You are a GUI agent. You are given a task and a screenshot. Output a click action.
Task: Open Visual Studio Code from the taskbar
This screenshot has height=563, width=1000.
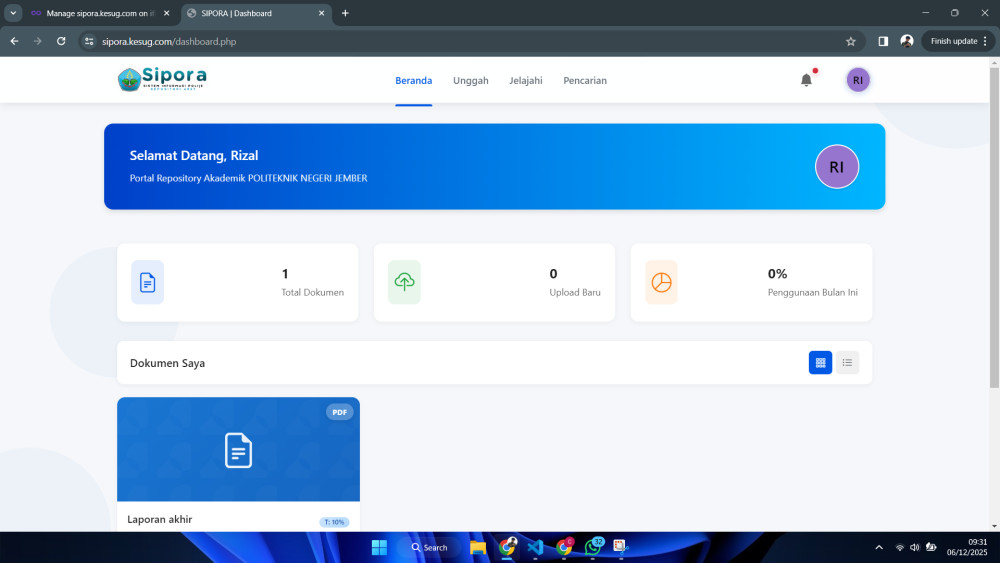click(535, 547)
